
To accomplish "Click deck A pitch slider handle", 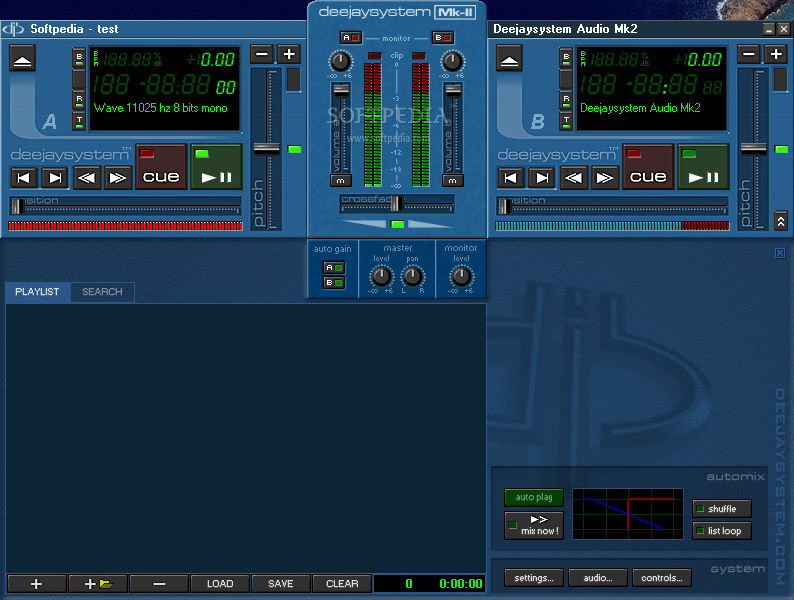I will 266,149.
